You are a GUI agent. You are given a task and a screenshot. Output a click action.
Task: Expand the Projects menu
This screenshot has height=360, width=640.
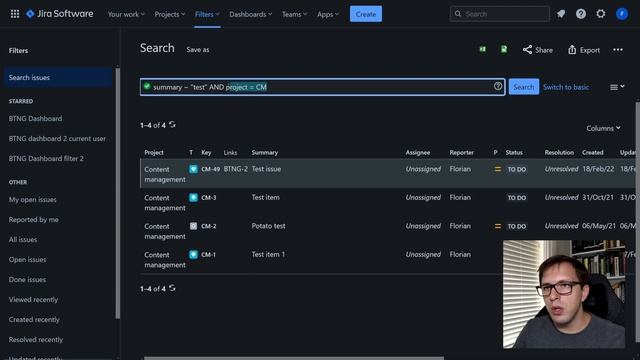click(169, 14)
